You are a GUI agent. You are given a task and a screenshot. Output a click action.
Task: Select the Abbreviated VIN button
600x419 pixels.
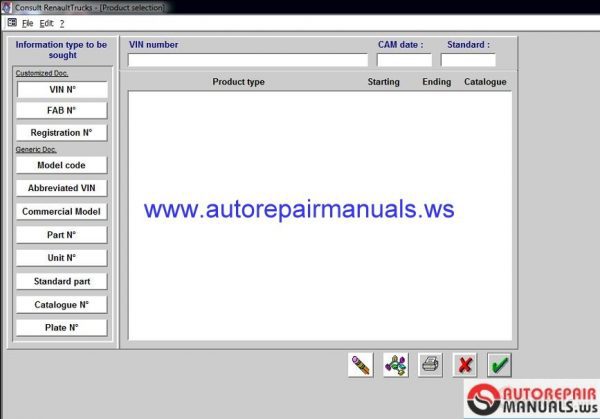(62, 188)
